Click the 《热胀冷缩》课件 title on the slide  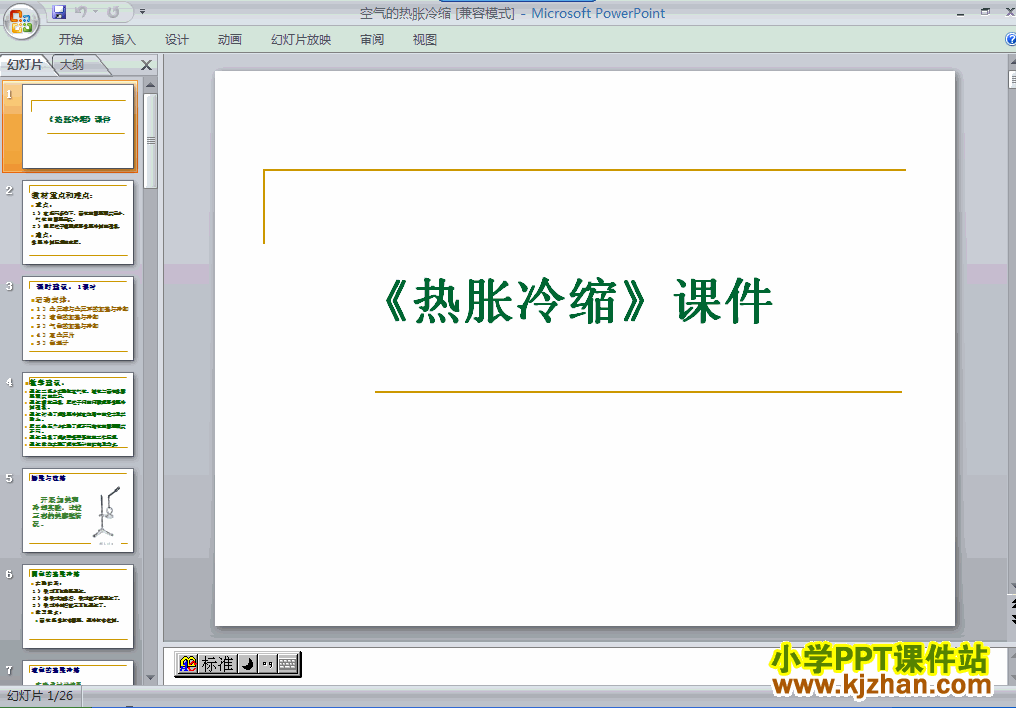578,301
